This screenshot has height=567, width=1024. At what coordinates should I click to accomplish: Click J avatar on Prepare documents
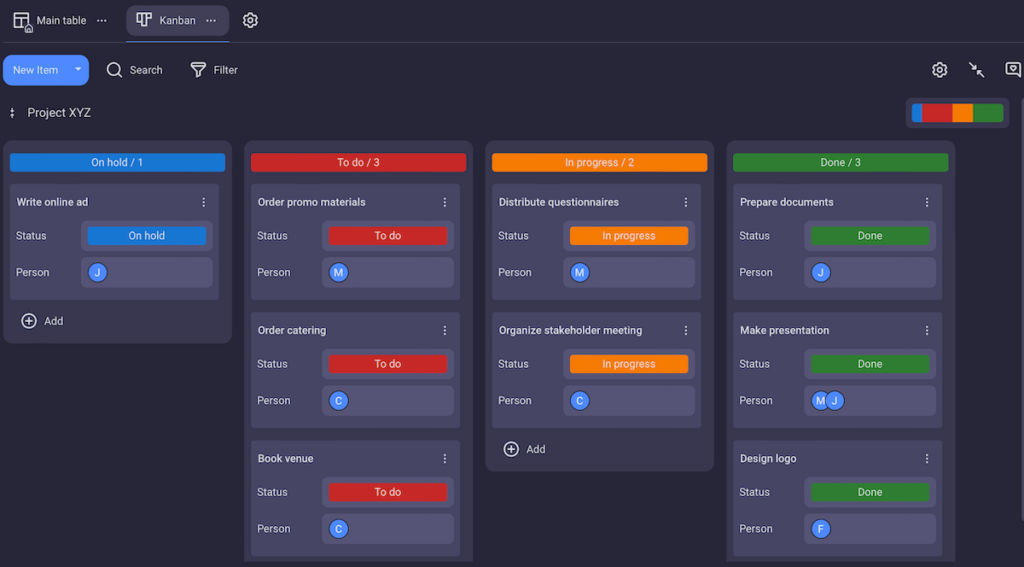(821, 272)
